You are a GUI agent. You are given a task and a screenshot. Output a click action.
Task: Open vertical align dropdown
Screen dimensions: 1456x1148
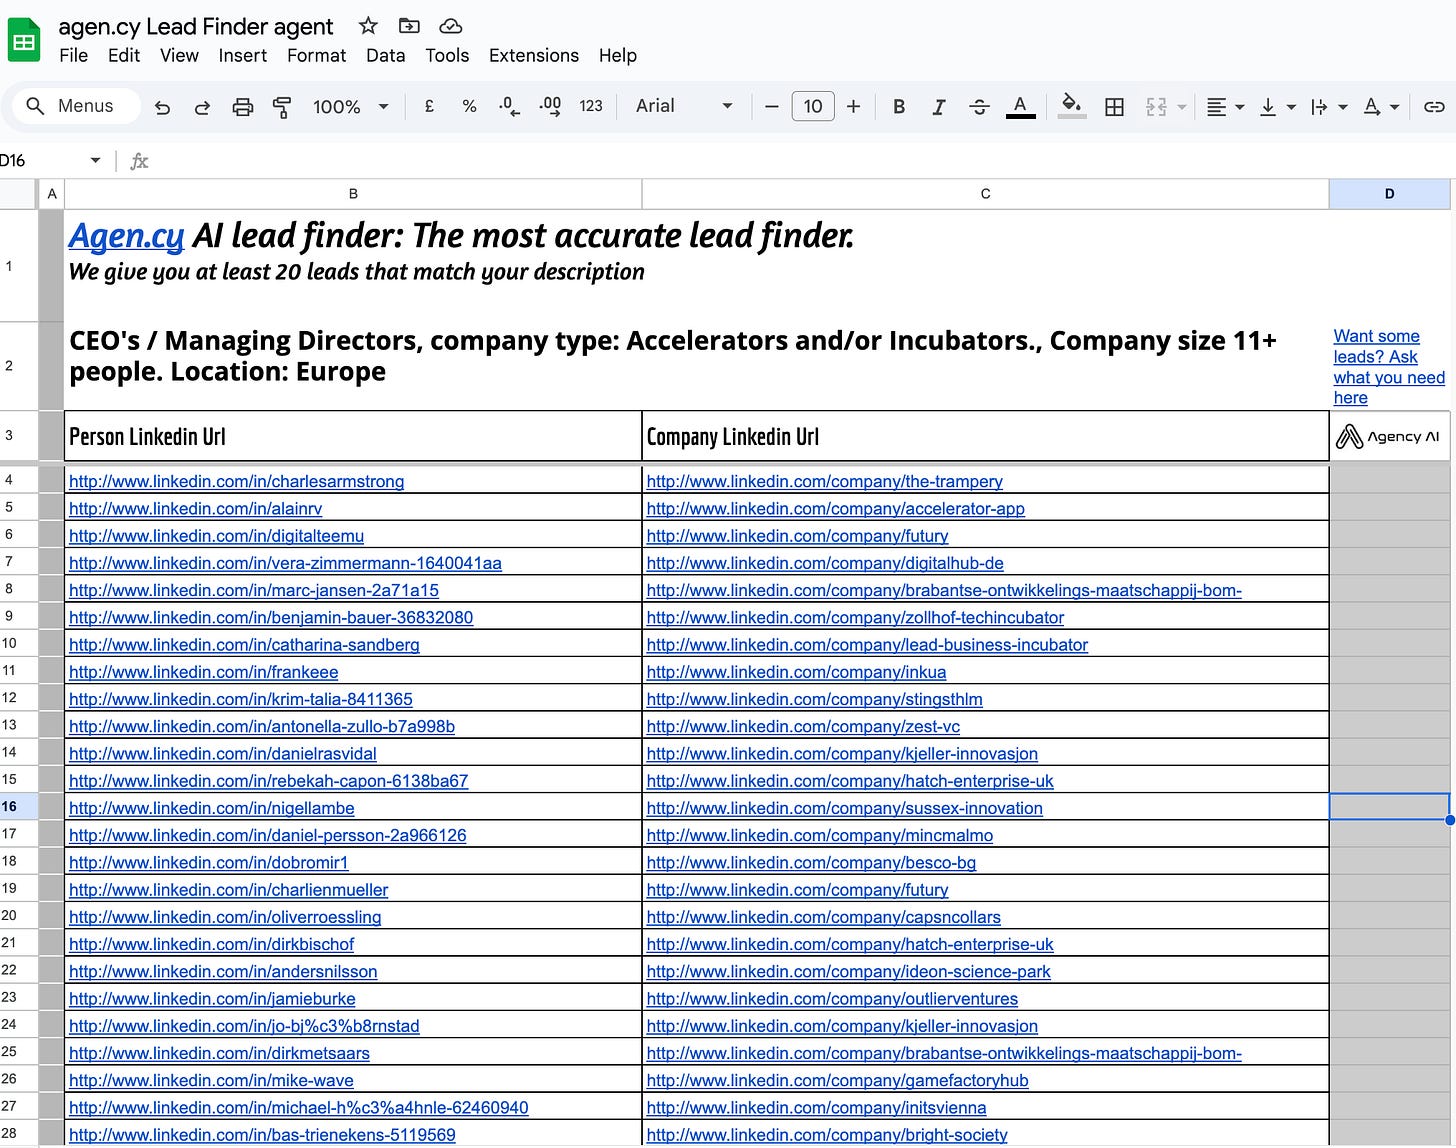tap(1277, 107)
